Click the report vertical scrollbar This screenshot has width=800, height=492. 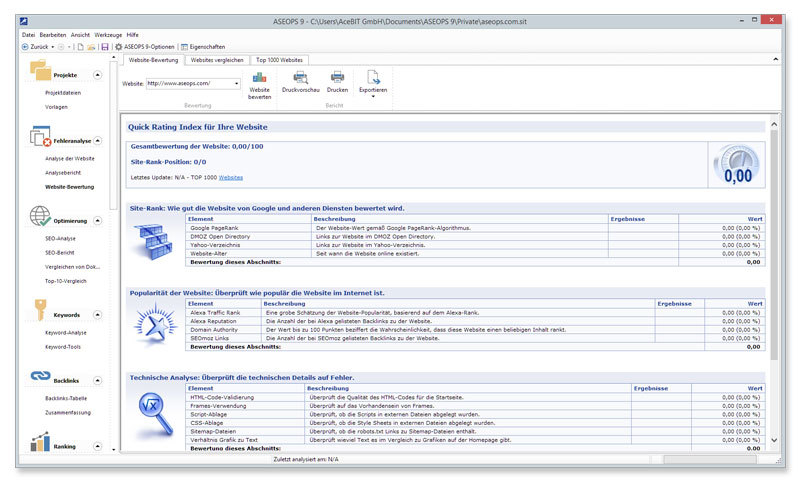[774, 245]
